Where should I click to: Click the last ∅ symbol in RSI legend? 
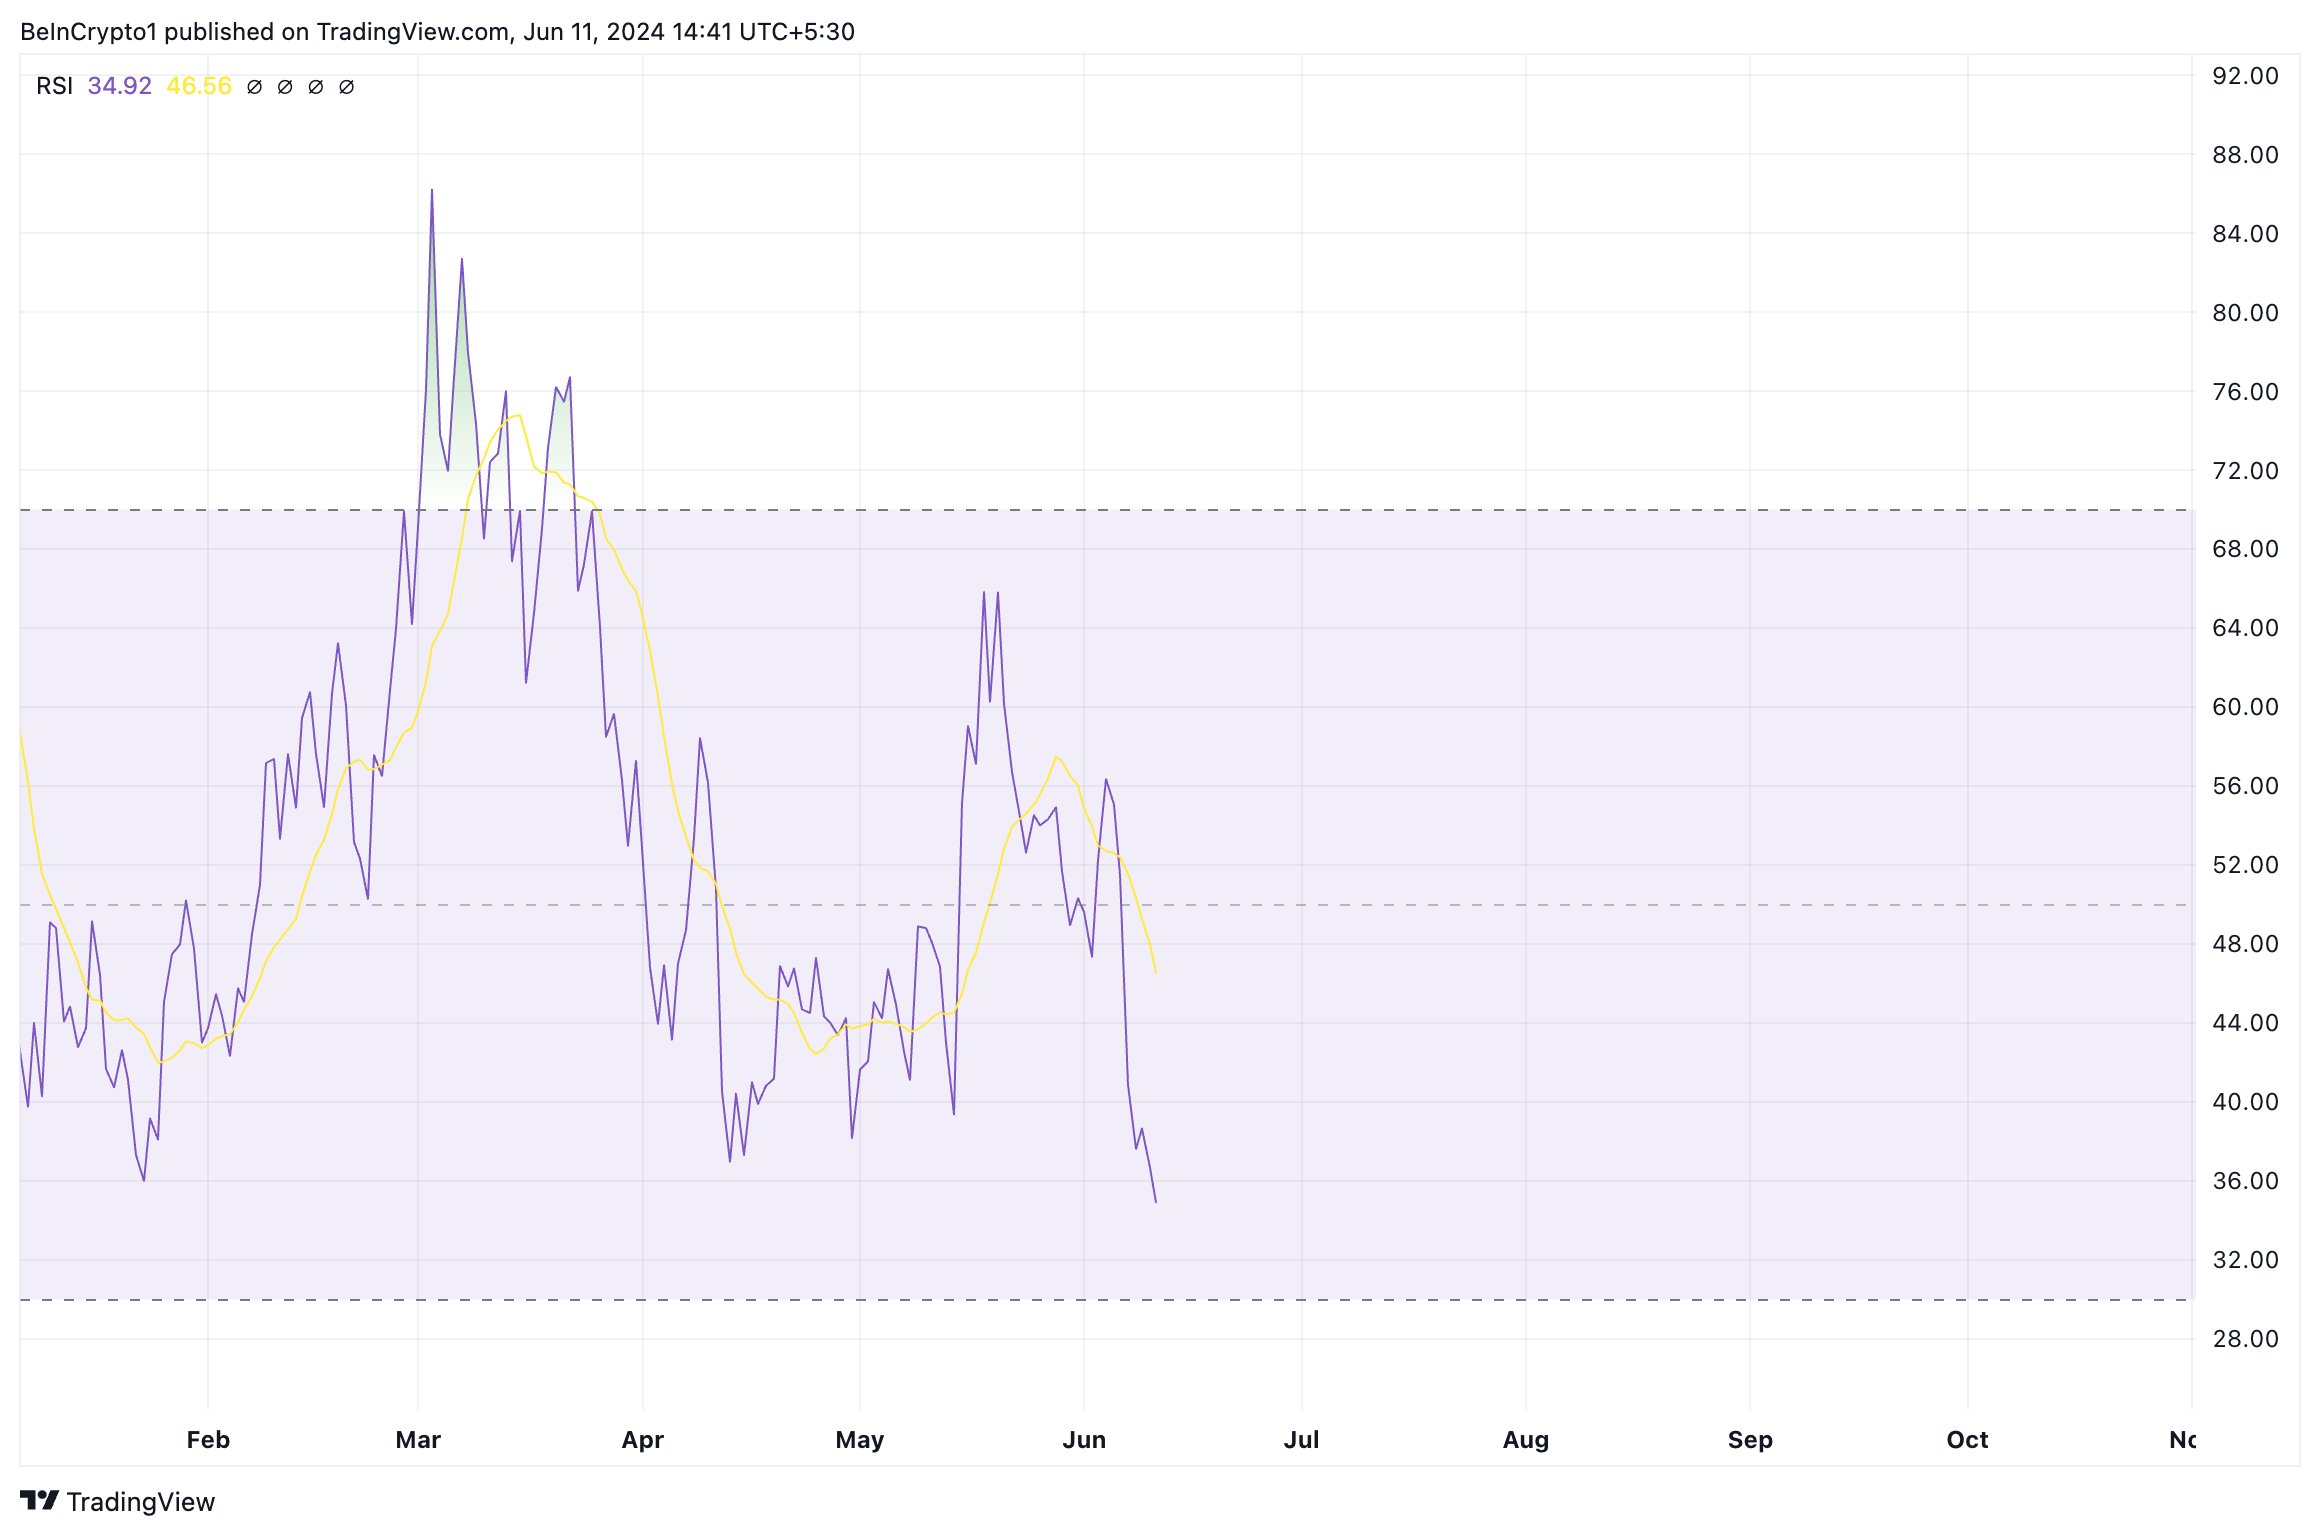pos(347,87)
